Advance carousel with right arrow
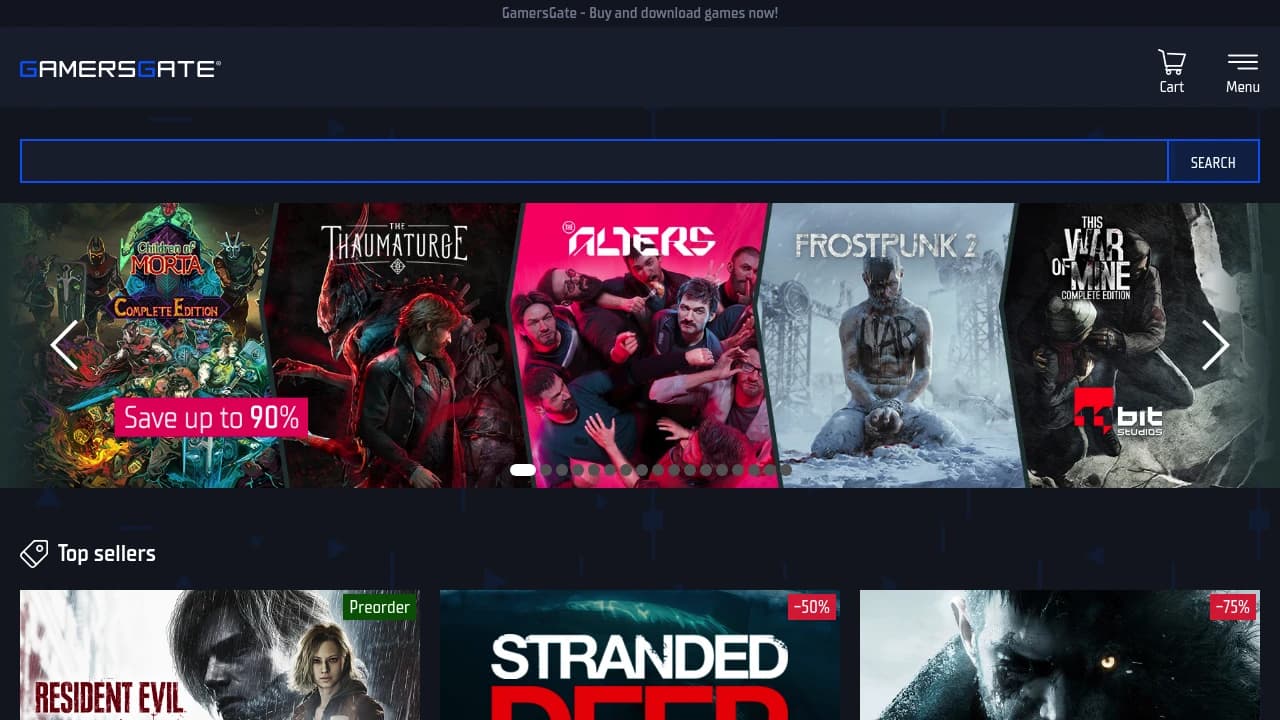The height and width of the screenshot is (720, 1280). (1215, 345)
